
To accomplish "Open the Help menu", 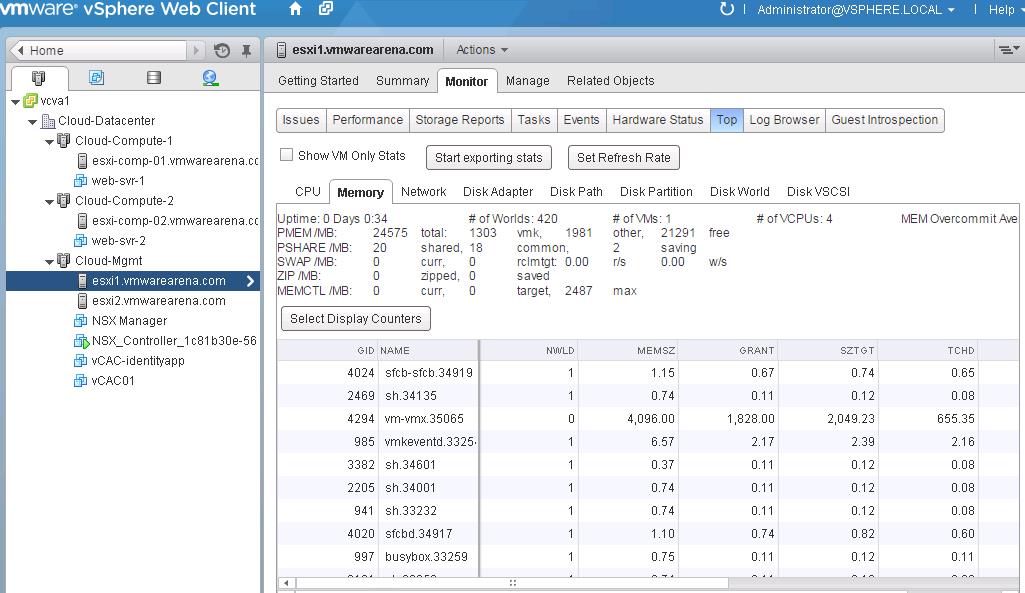I will click(x=1005, y=10).
